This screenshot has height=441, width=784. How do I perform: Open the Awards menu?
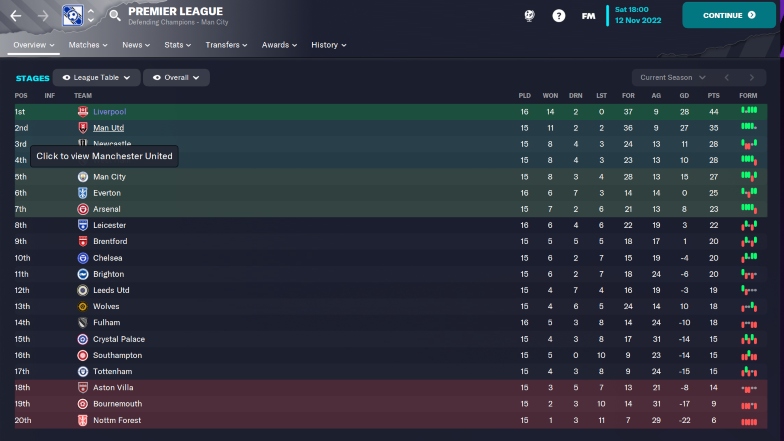(279, 45)
